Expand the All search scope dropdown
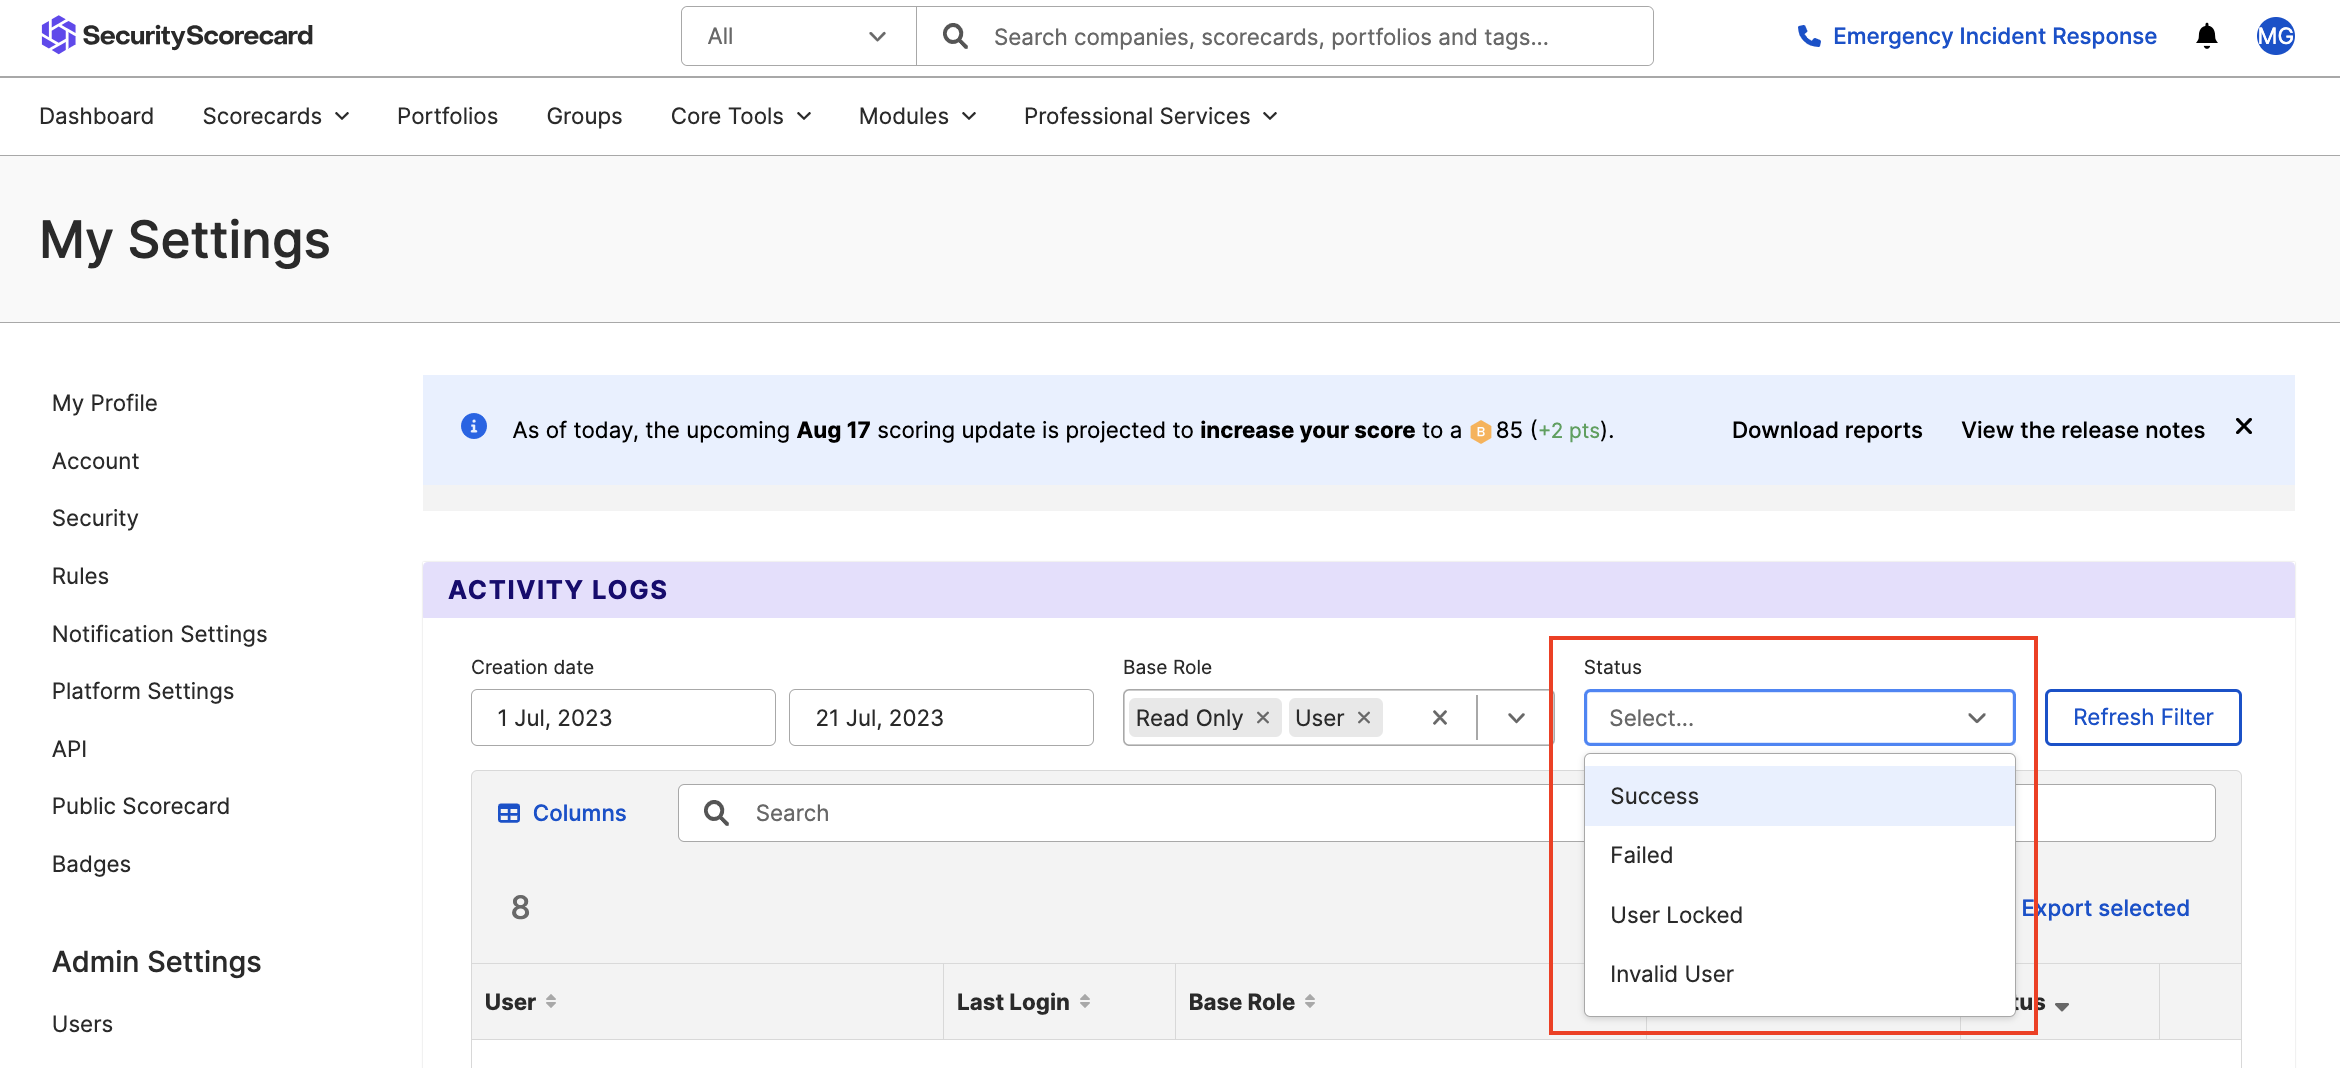 797,35
